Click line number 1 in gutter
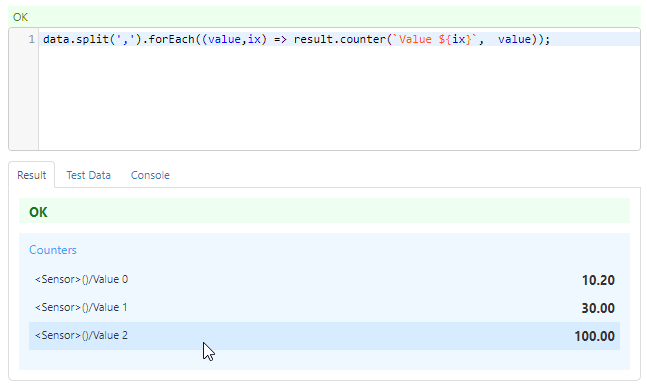Image resolution: width=647 pixels, height=389 pixels. pyautogui.click(x=31, y=39)
